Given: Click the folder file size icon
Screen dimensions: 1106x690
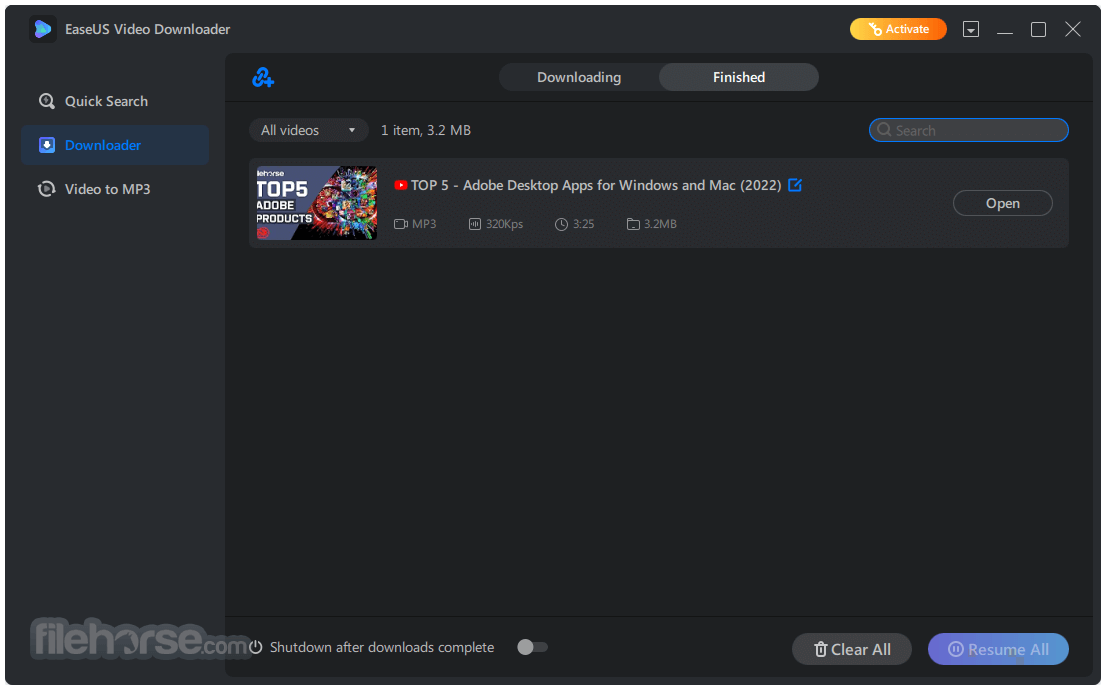Looking at the screenshot, I should coord(633,224).
